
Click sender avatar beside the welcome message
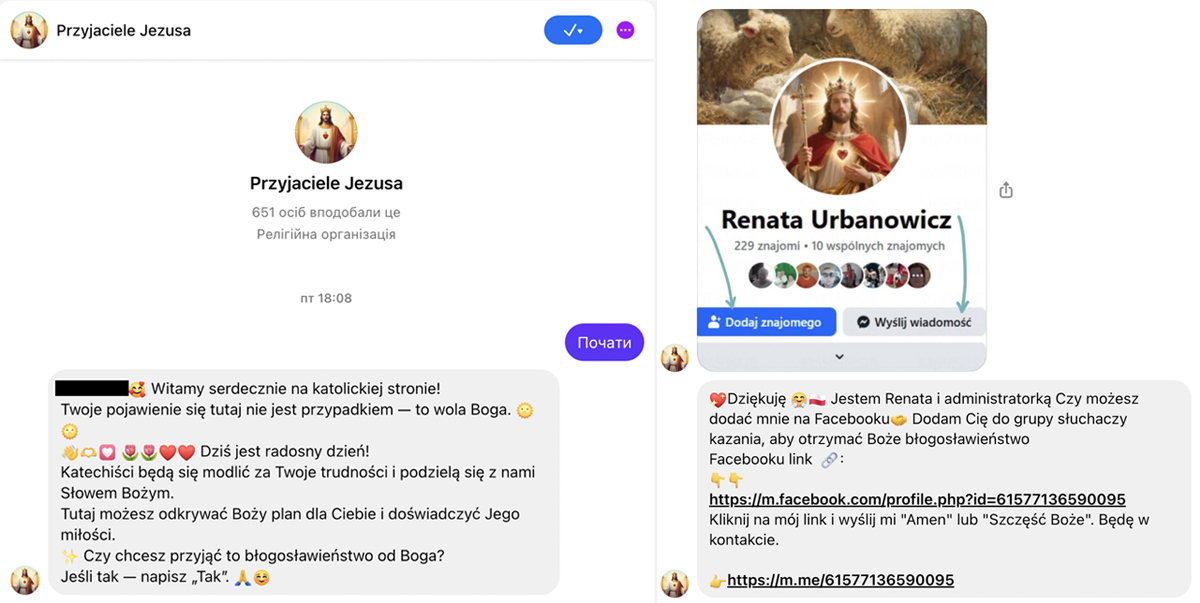point(25,579)
